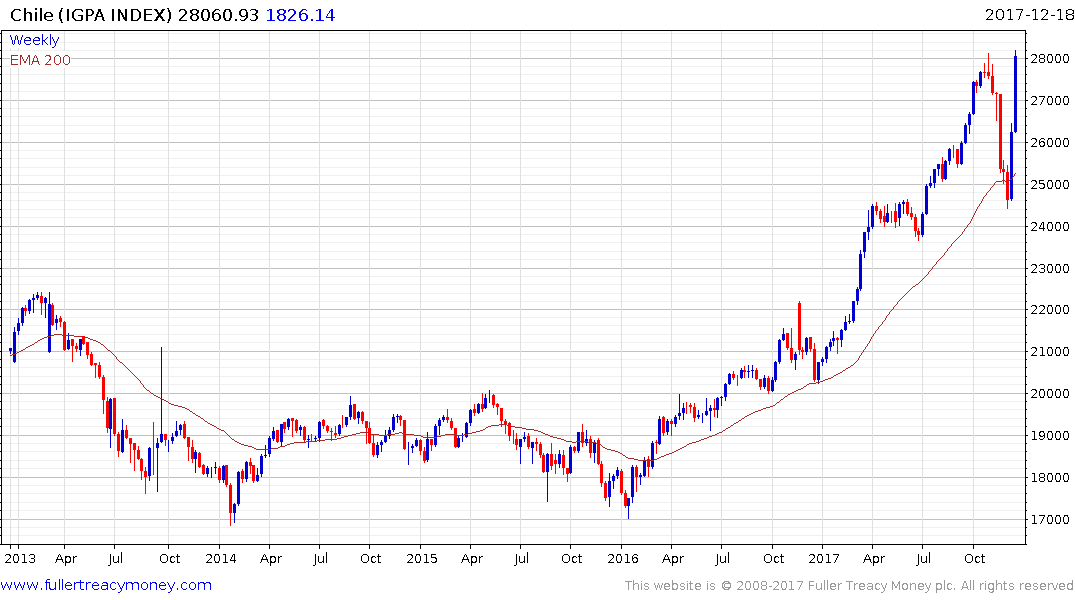Click the red spike candle near 22000 in late 2016
The image size is (1075, 600).
799,328
